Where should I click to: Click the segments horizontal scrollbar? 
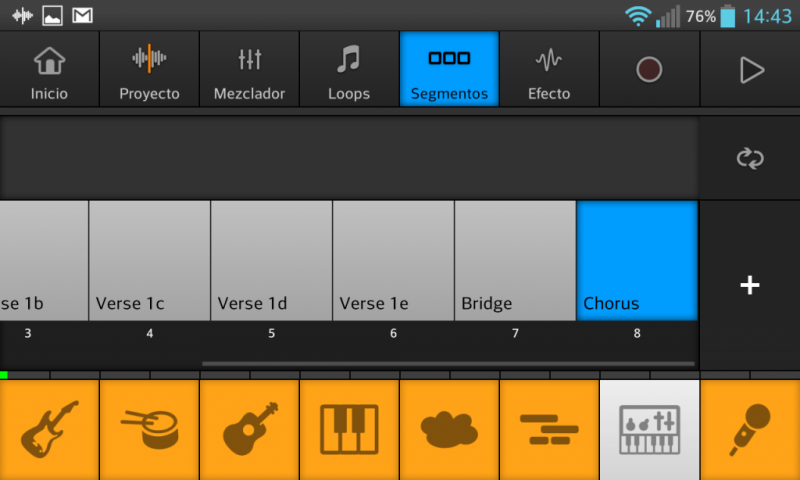pos(447,364)
